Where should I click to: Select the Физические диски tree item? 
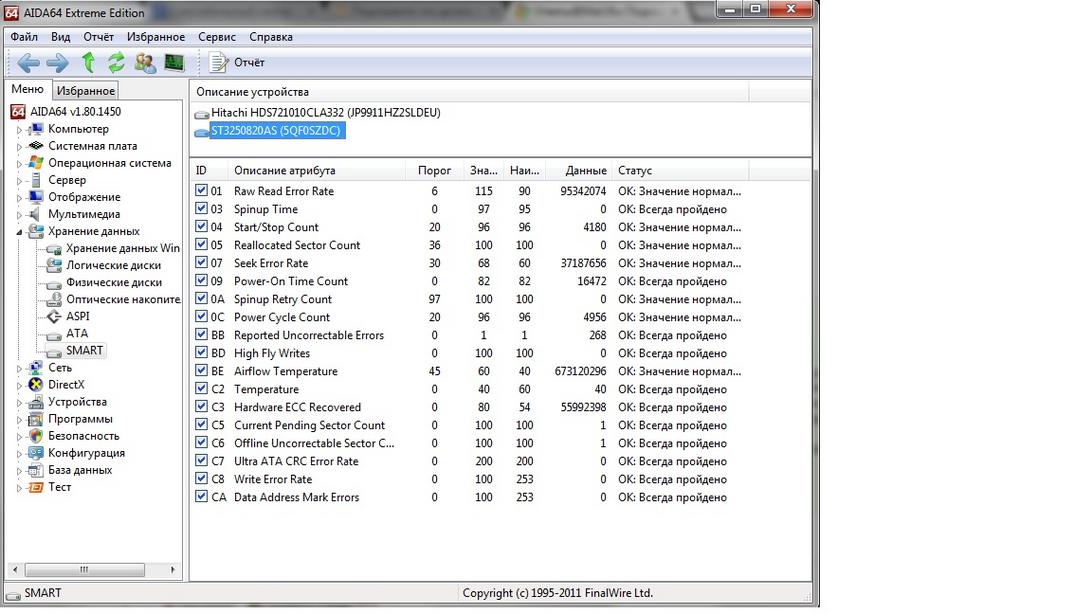pyautogui.click(x=114, y=282)
